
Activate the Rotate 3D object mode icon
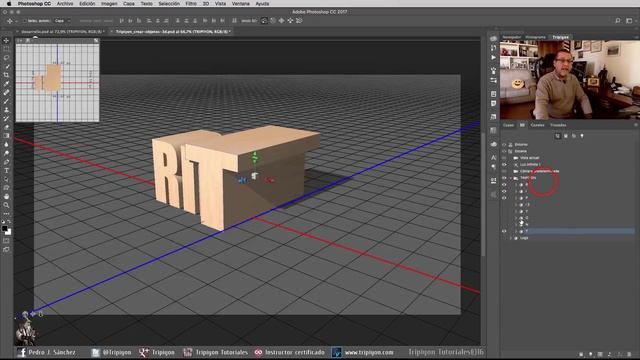[x=264, y=20]
